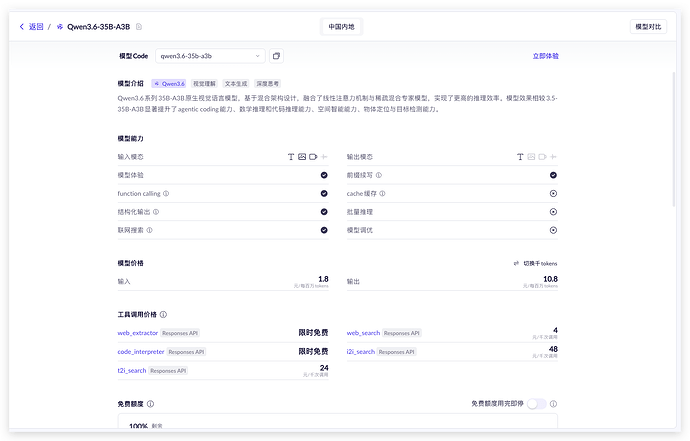Click Responses API tag next to web_extractor
The image size is (690, 441).
[180, 333]
